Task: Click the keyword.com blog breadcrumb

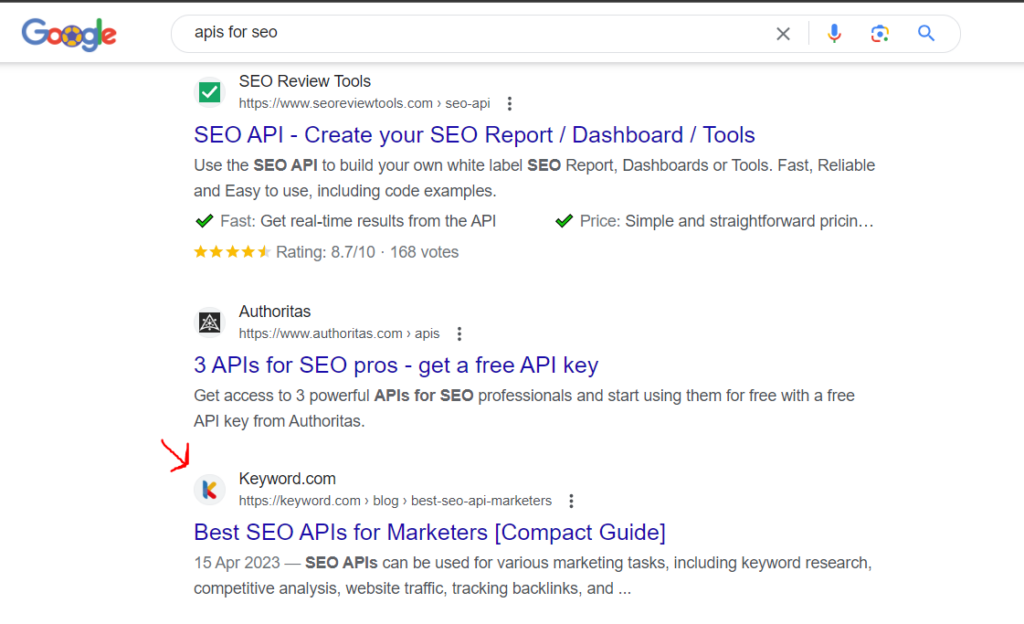Action: [x=396, y=500]
